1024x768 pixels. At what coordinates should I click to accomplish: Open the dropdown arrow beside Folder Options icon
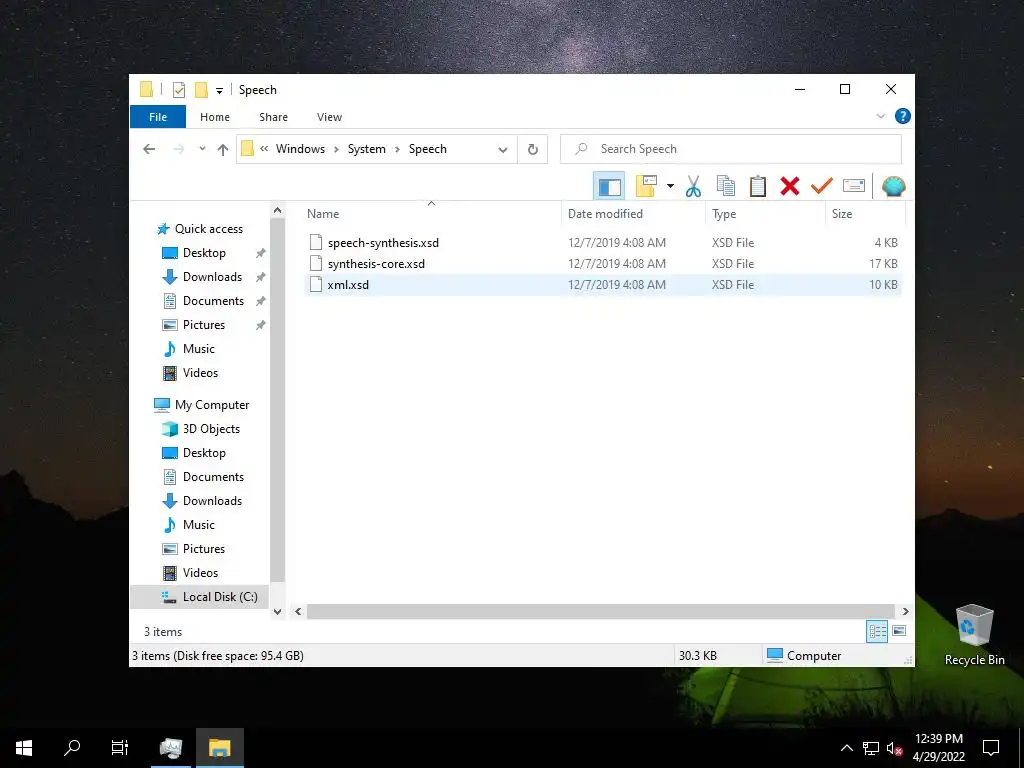click(670, 187)
